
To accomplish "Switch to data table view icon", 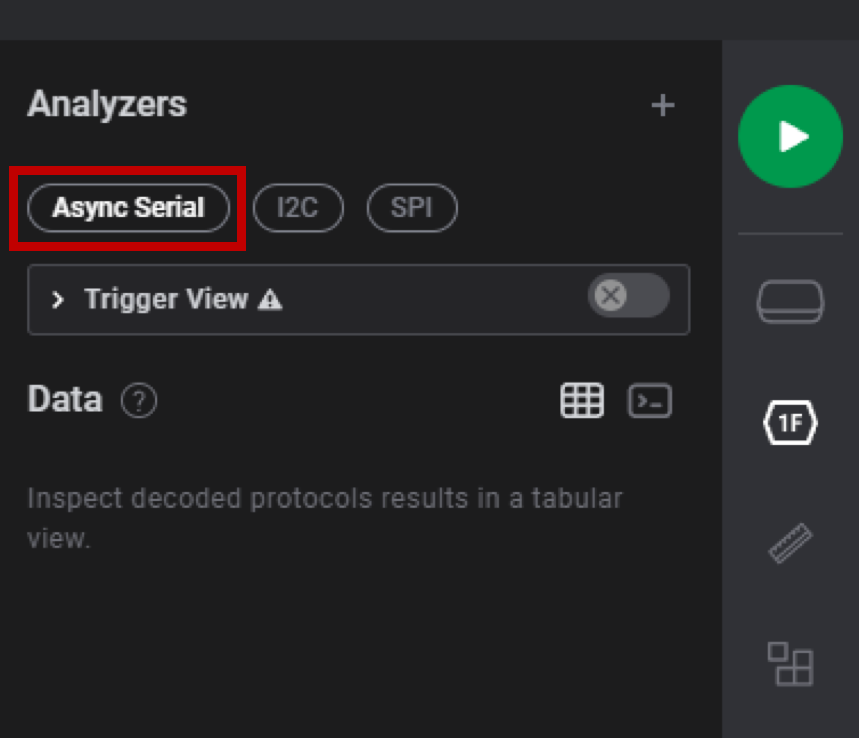I will tap(582, 401).
